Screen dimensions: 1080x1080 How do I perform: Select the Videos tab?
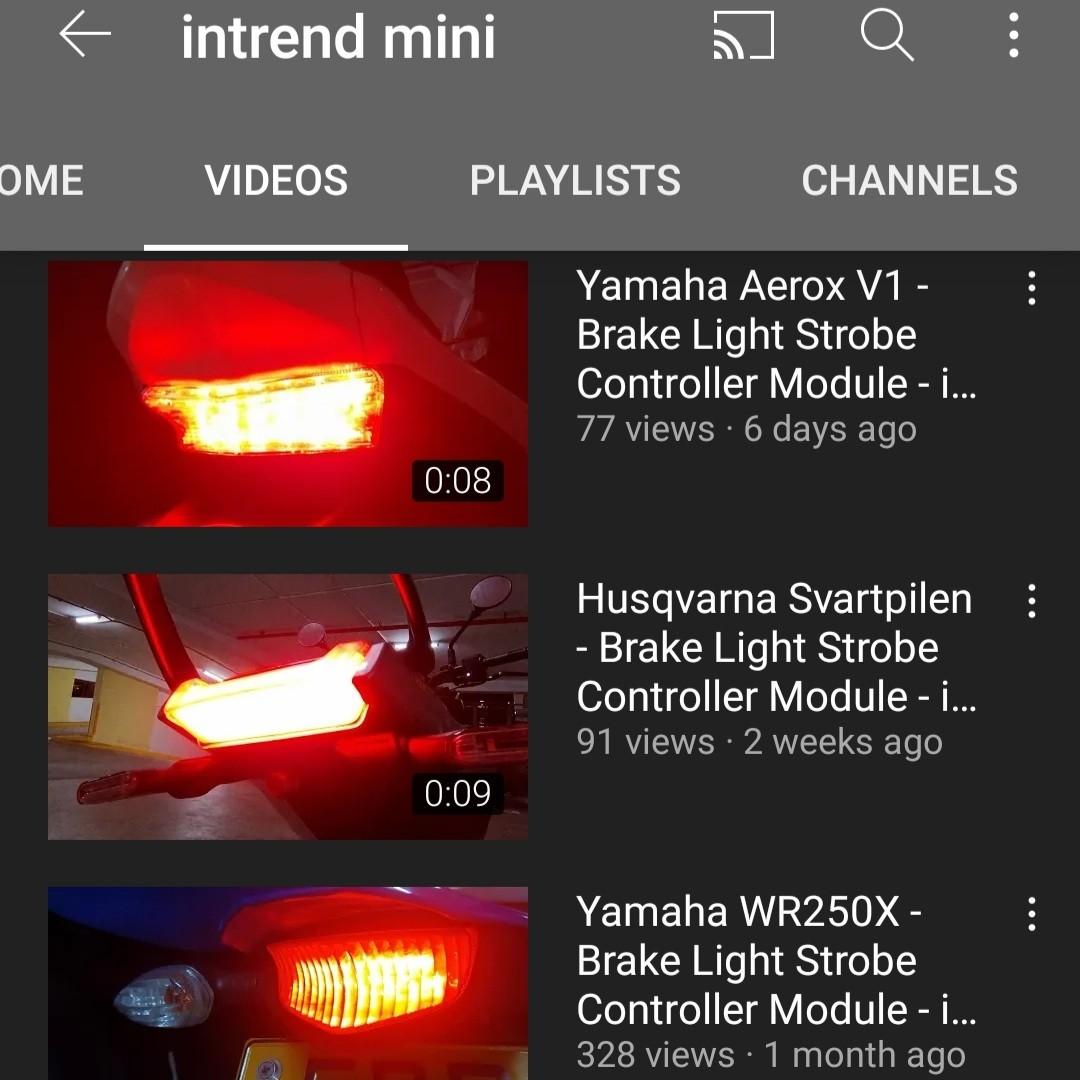pyautogui.click(x=276, y=180)
